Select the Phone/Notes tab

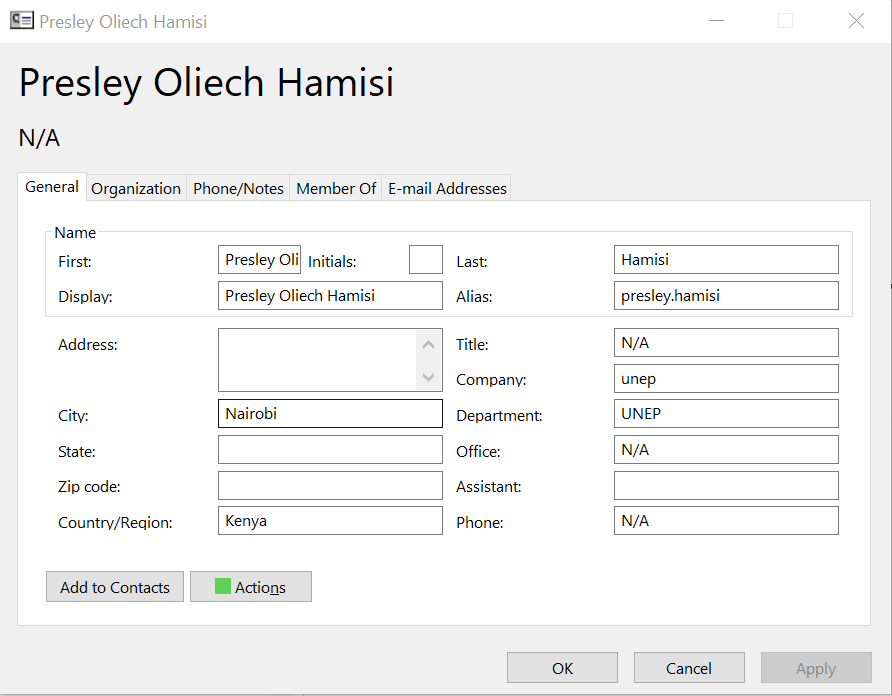pos(238,188)
